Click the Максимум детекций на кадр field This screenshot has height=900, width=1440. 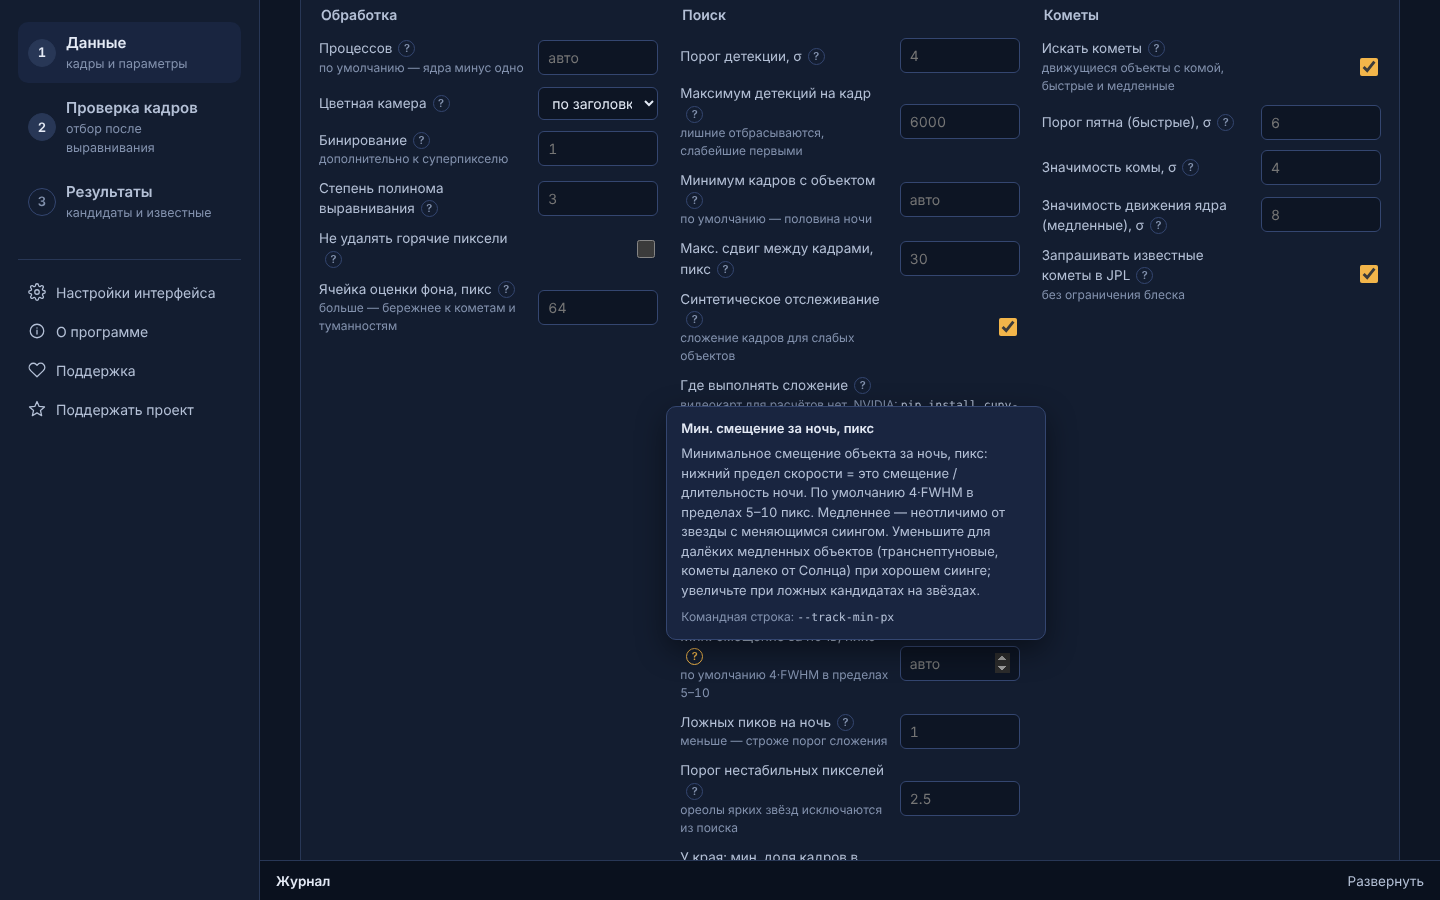pyautogui.click(x=960, y=122)
